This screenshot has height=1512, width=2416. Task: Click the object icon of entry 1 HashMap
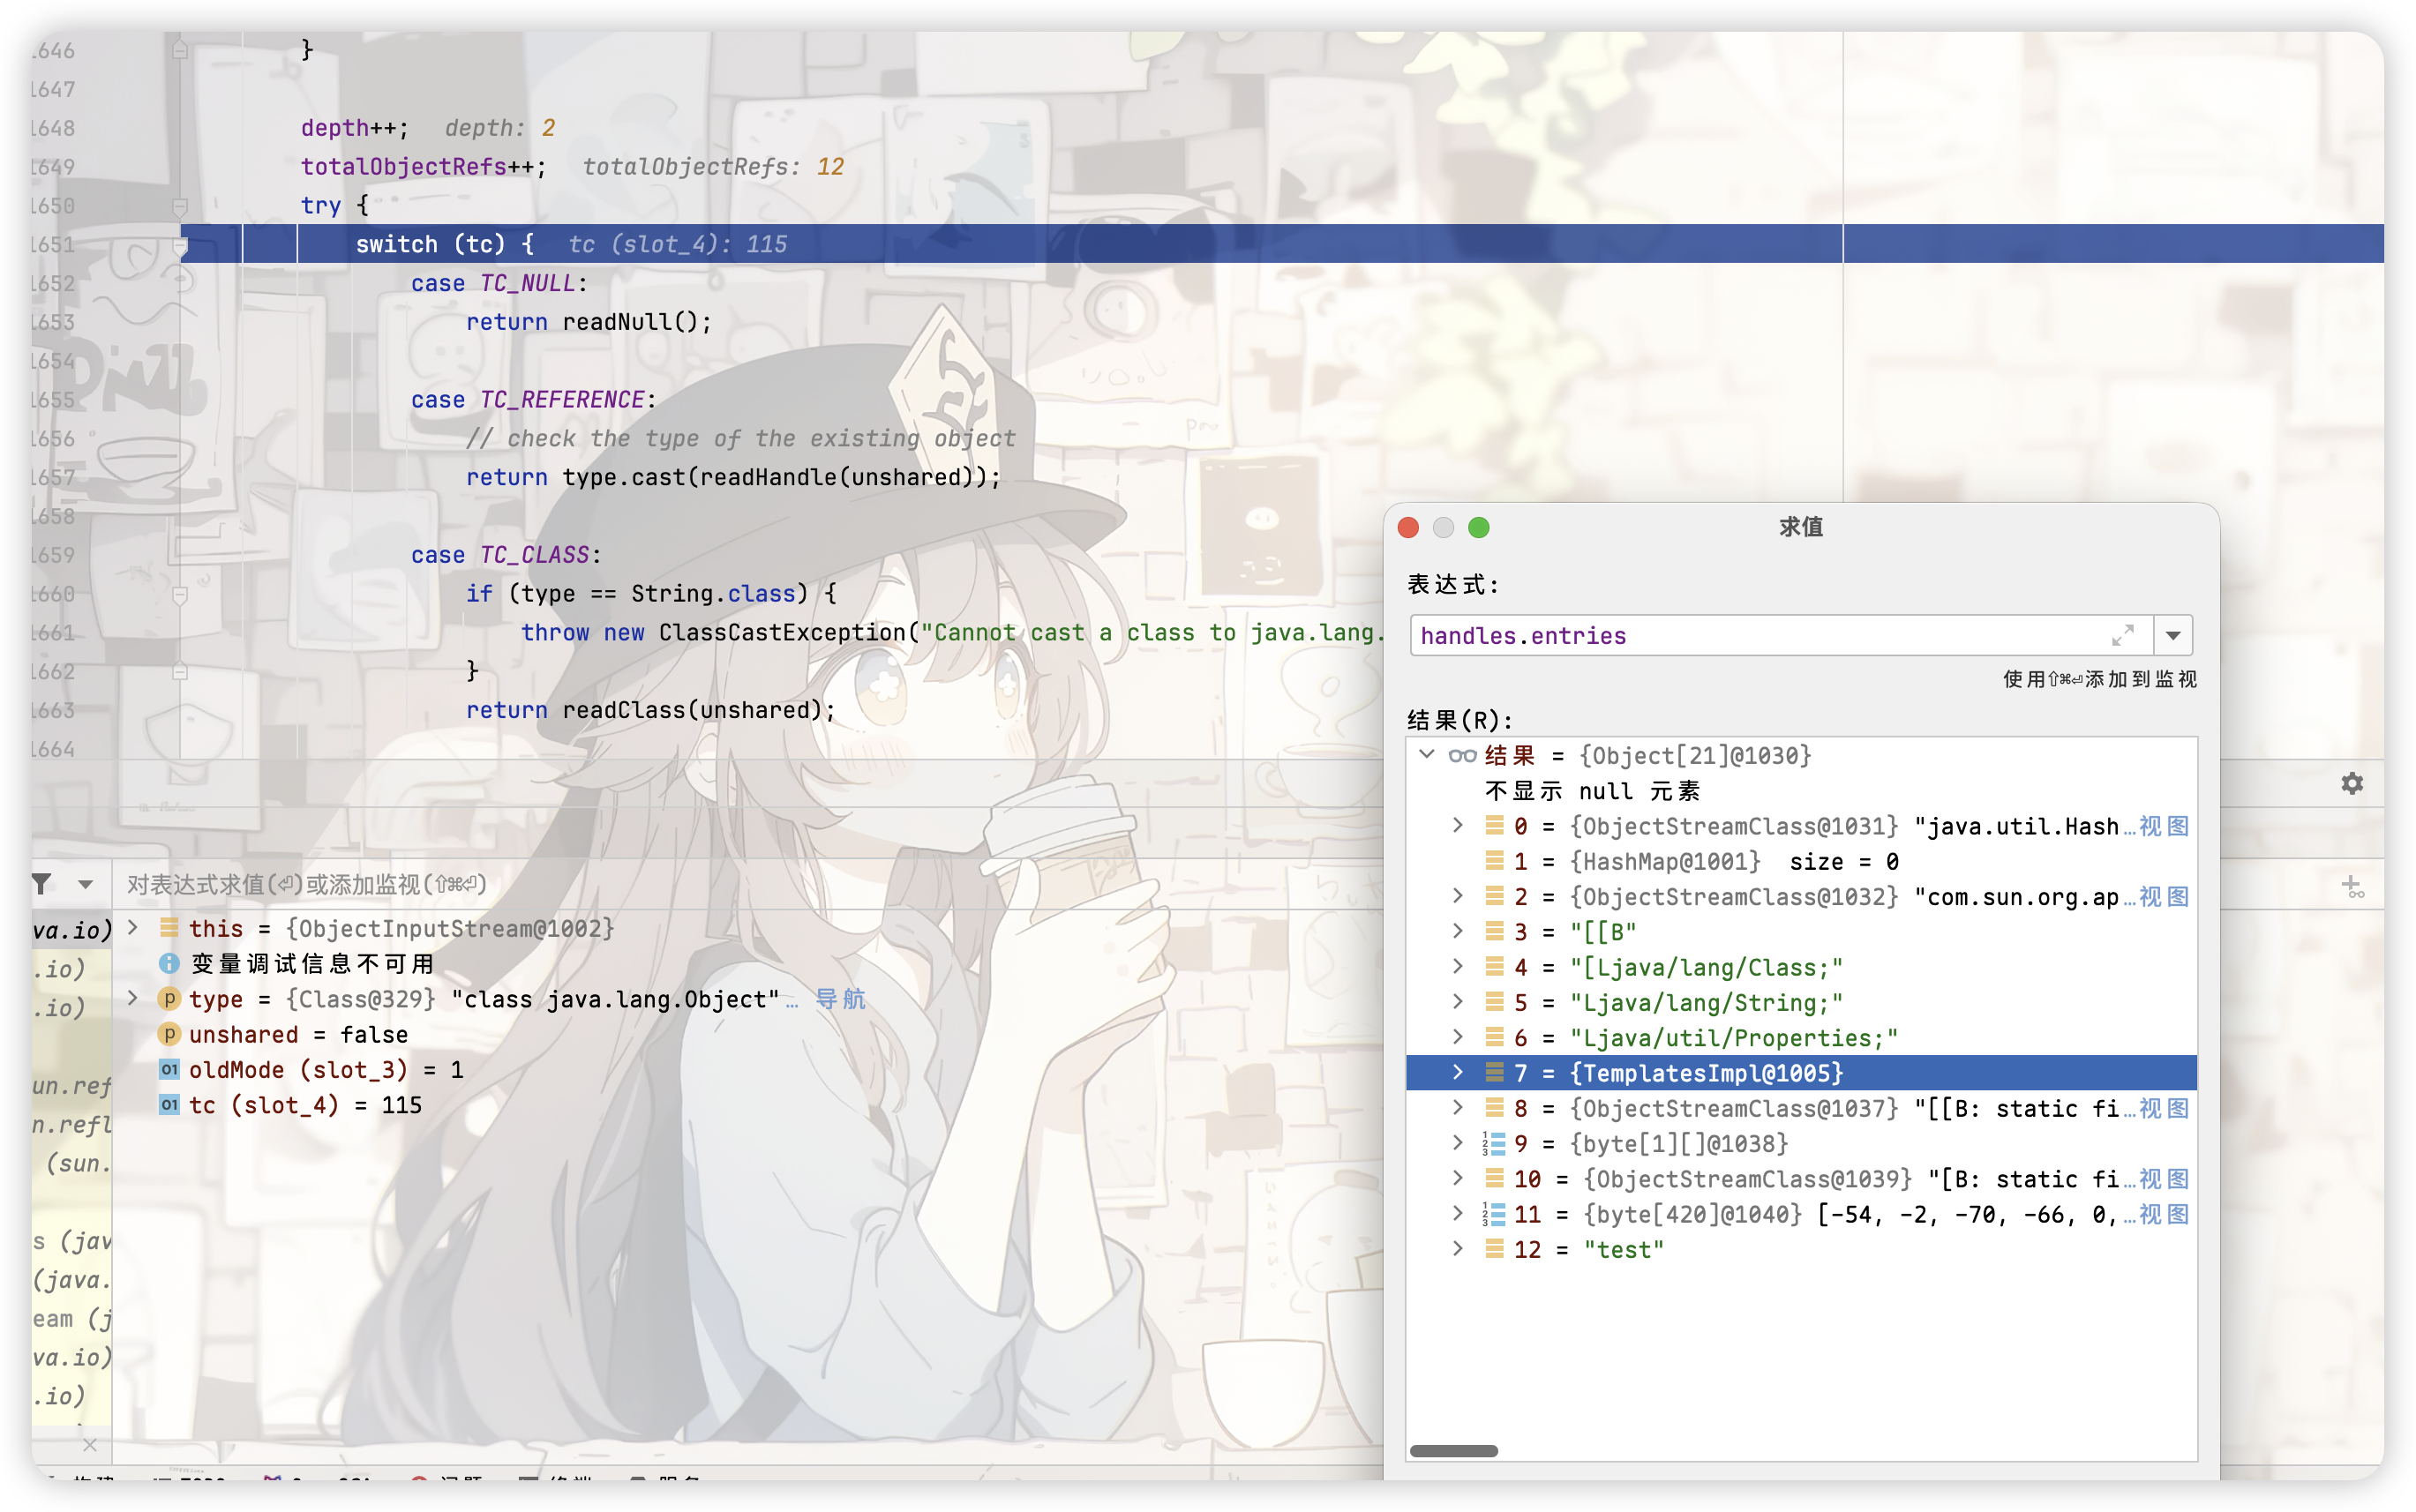coord(1494,861)
